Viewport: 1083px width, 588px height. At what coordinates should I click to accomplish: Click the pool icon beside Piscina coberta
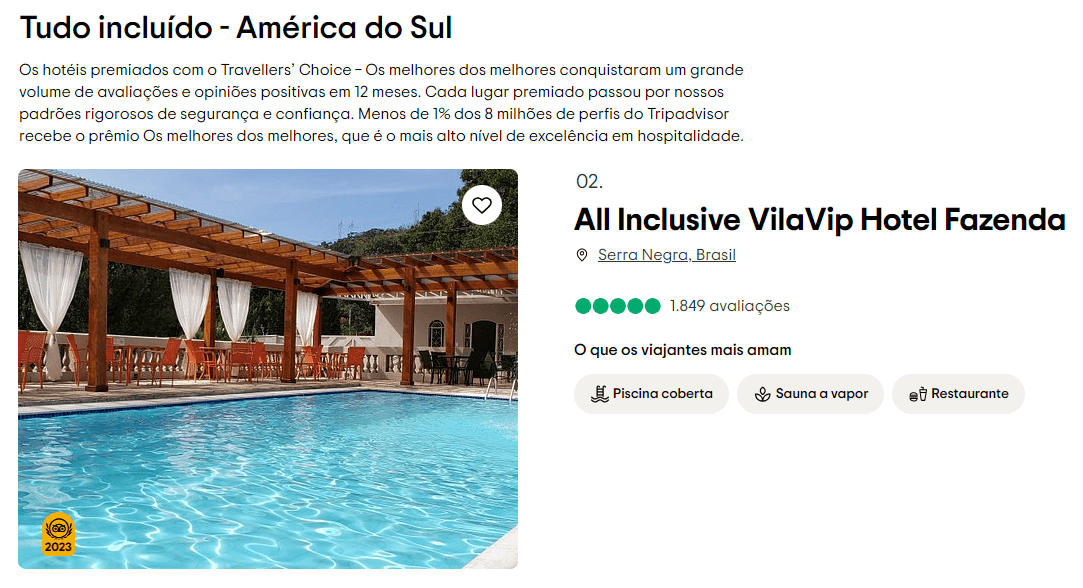point(599,394)
